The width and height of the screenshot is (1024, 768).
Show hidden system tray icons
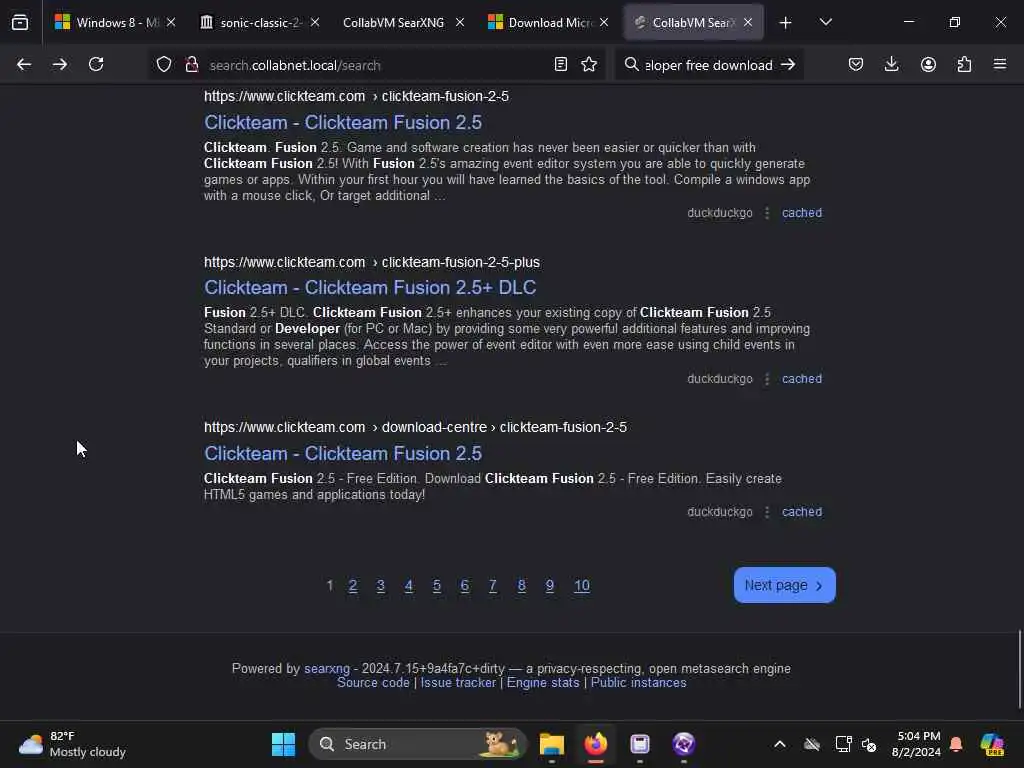pos(779,744)
